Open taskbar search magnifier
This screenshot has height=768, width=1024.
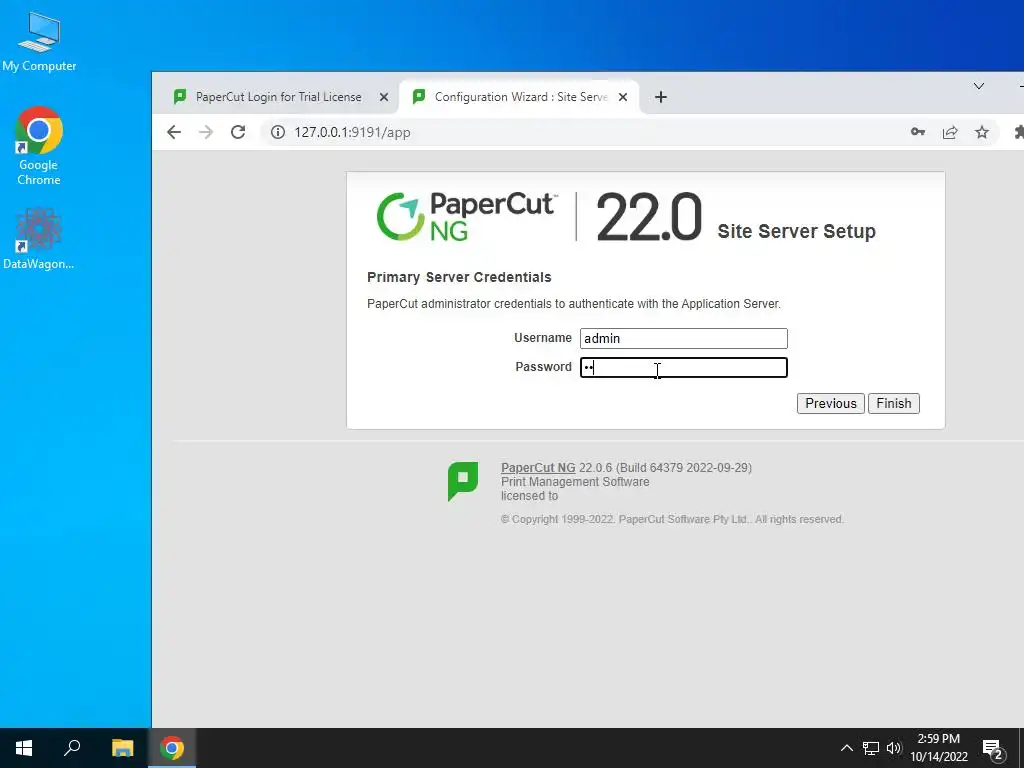72,748
